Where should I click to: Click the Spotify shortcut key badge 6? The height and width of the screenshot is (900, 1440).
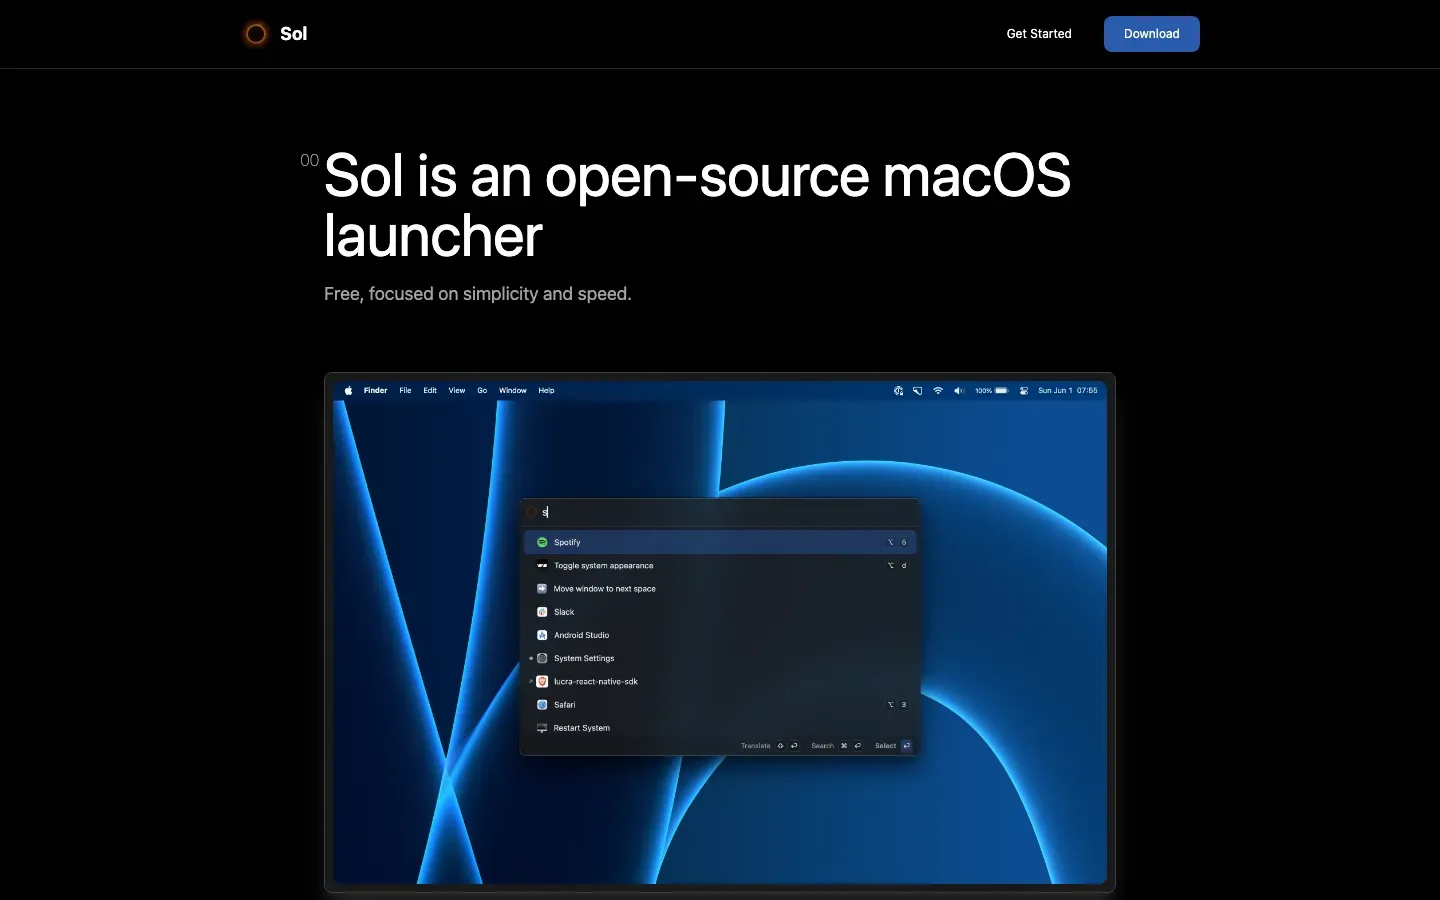904,542
